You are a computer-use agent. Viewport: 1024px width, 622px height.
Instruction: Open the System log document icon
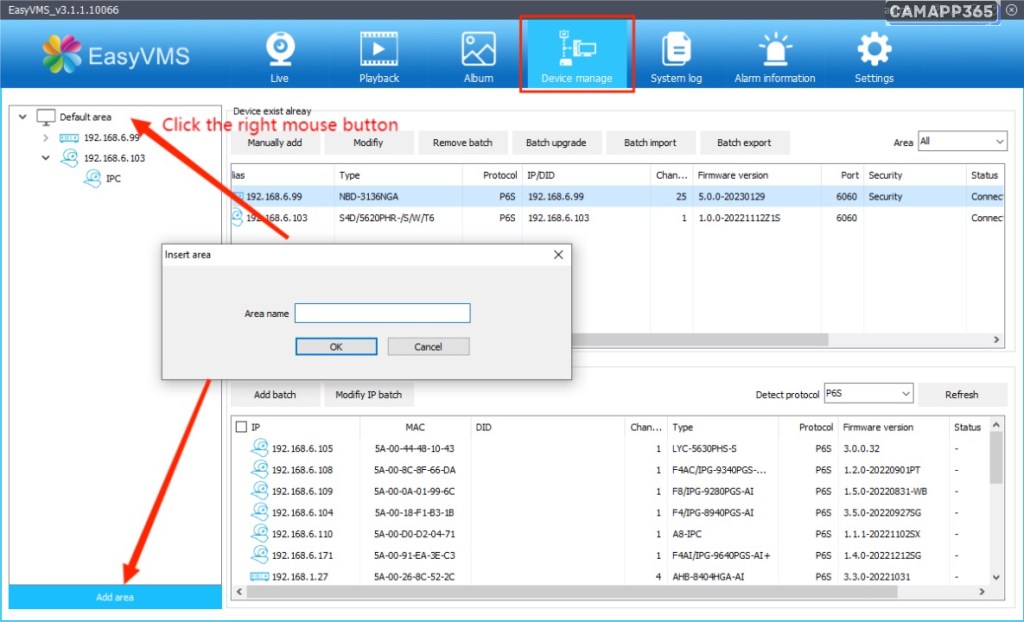(x=676, y=49)
